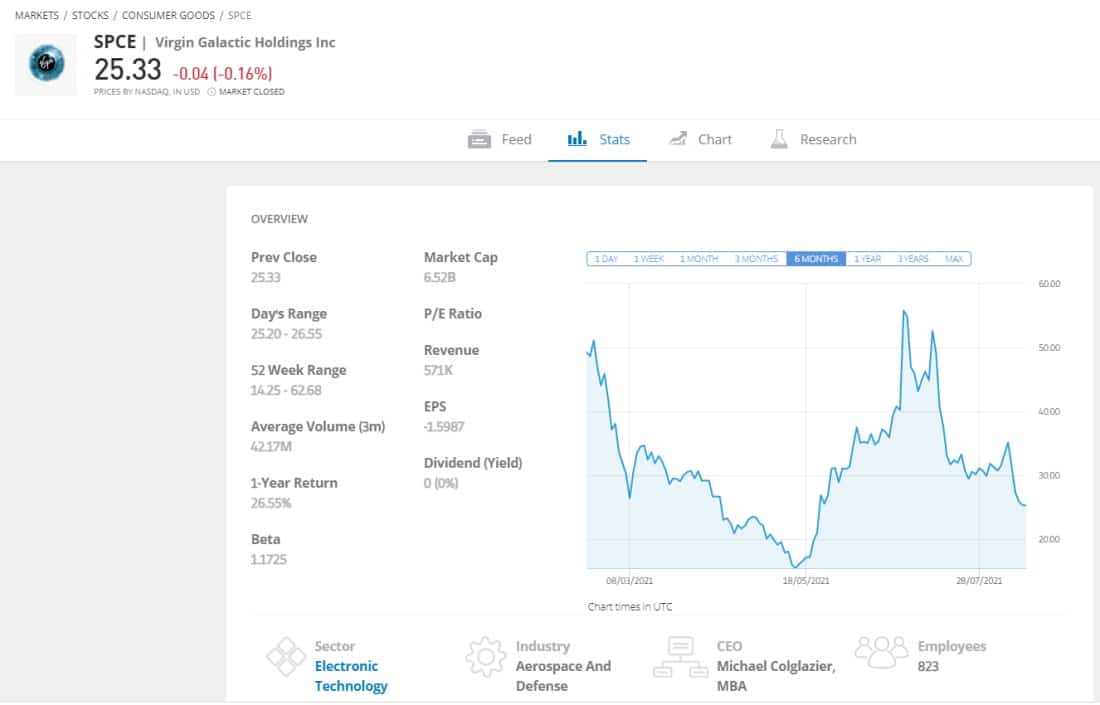Click the Feed tab newspaper icon

point(479,140)
